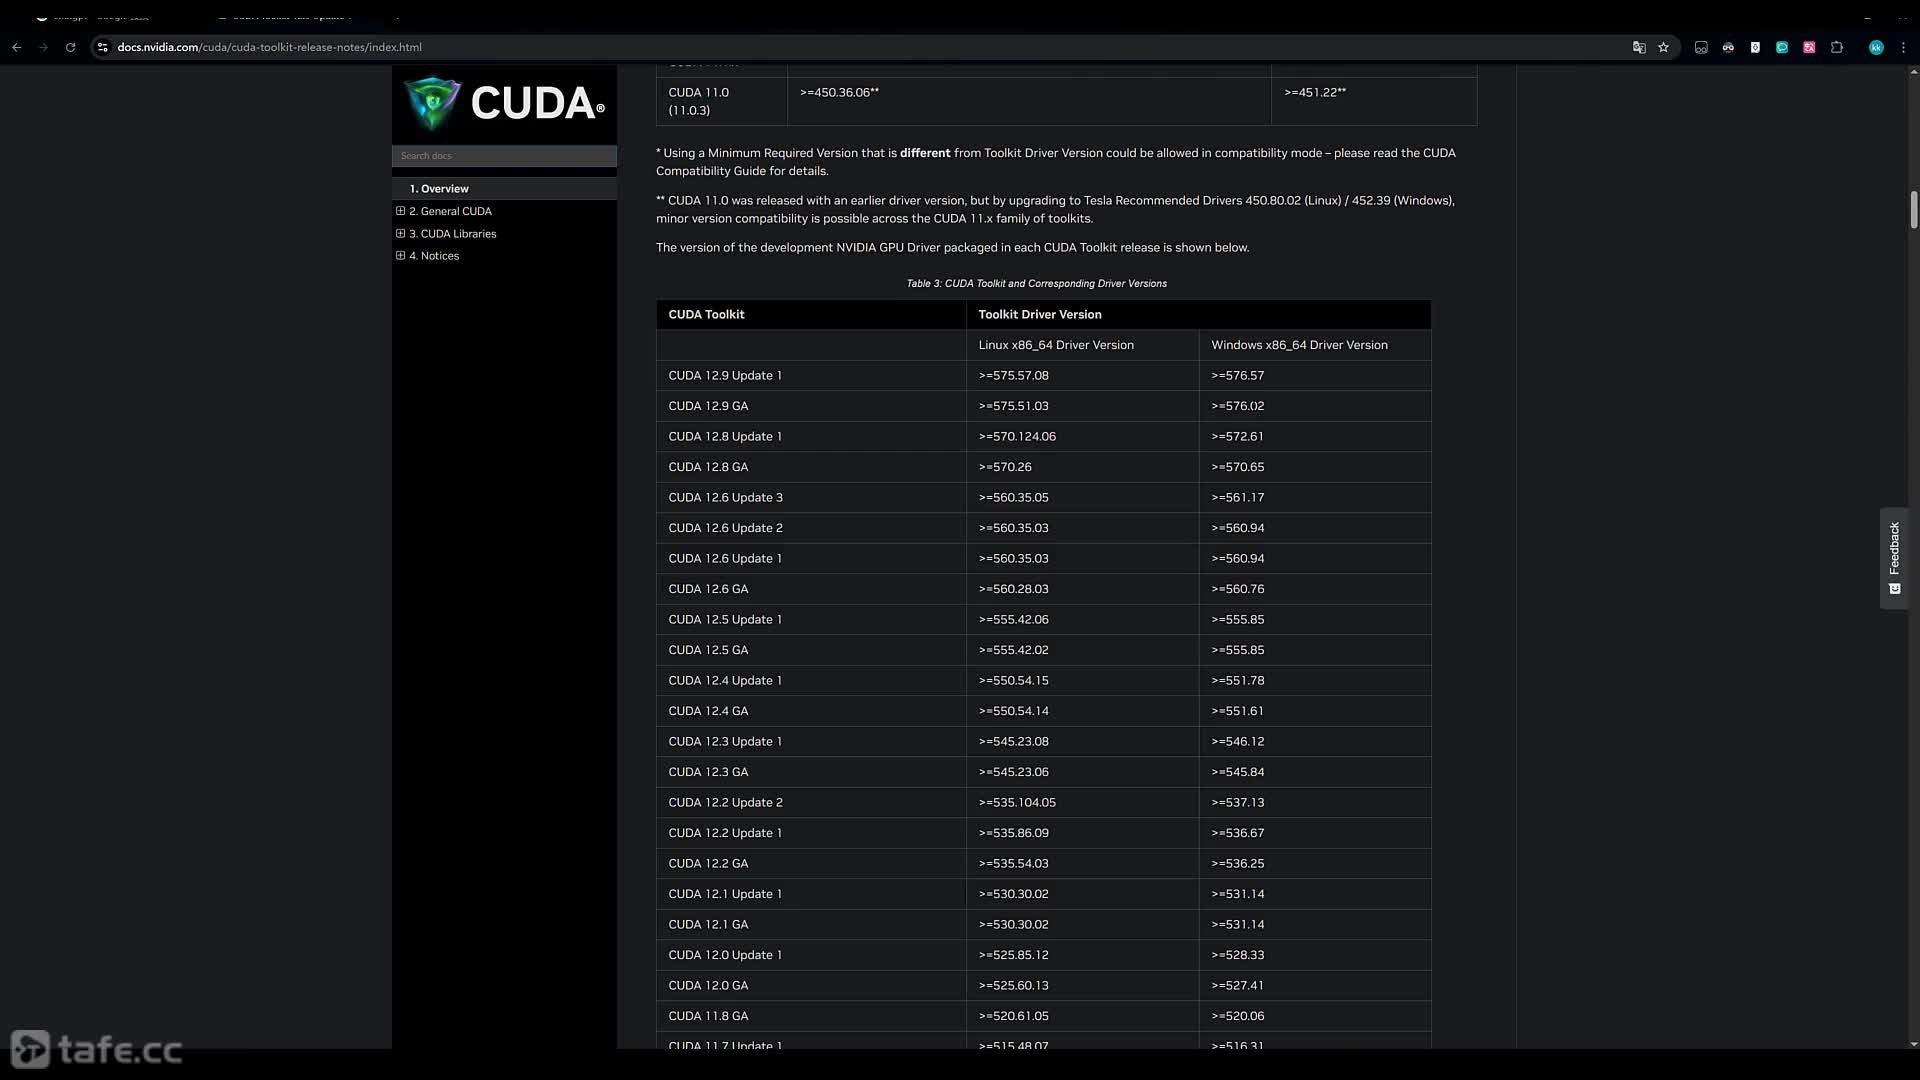
Task: Click the CUDA 12.3 Update 1 row
Action: pos(1043,742)
